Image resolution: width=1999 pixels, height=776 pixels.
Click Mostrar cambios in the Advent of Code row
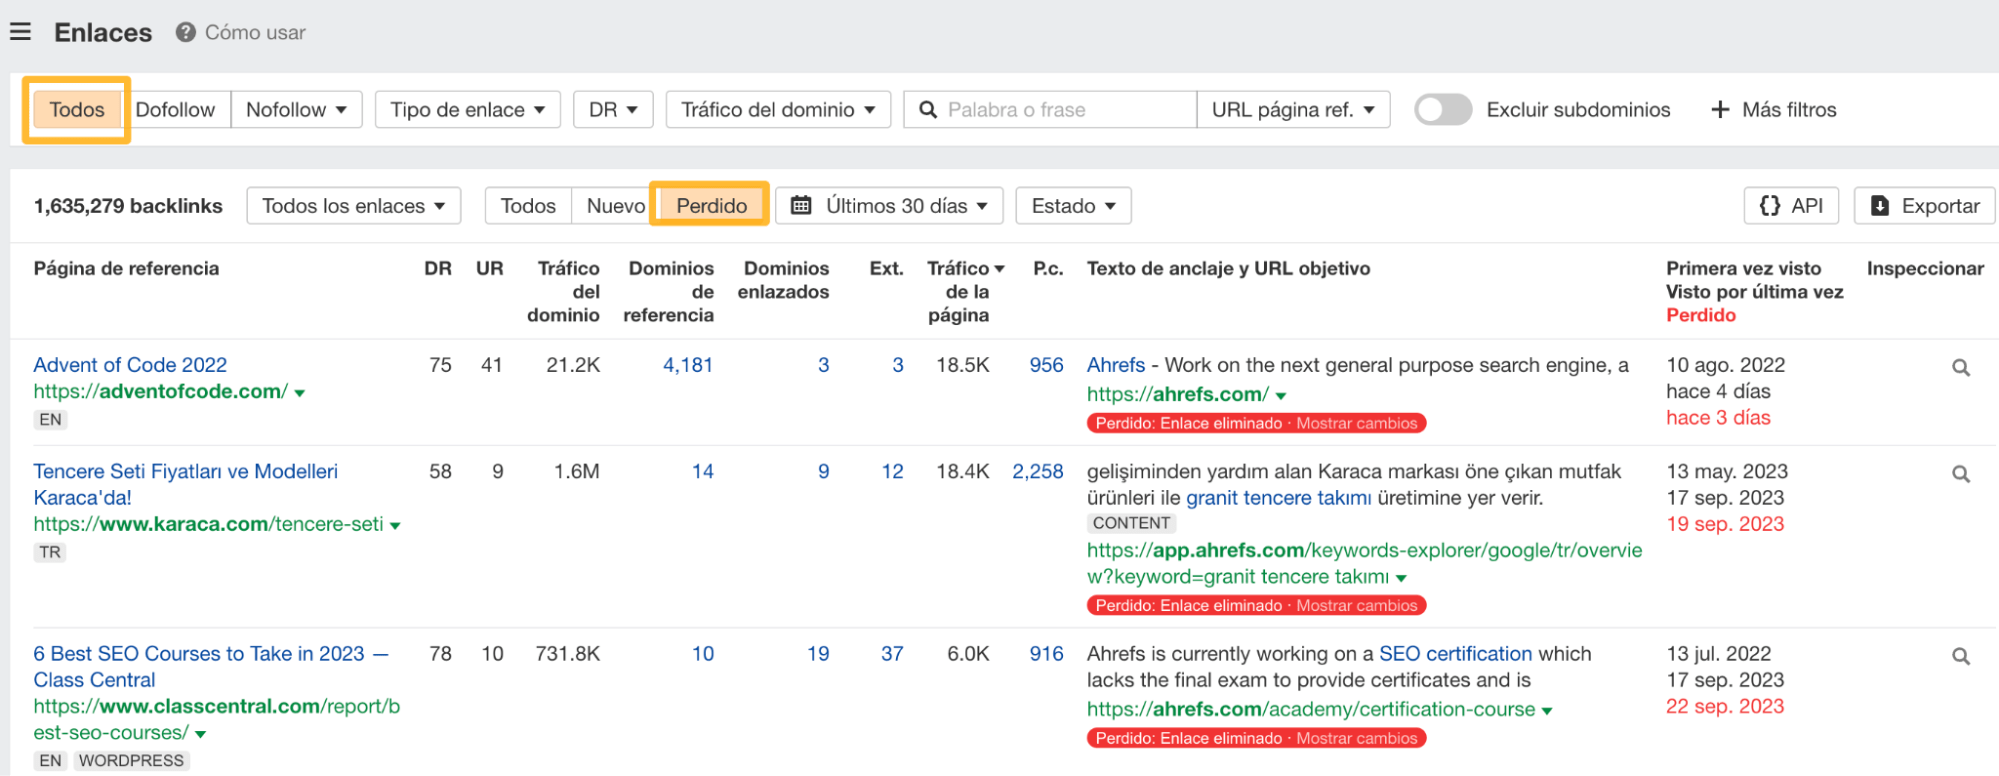click(x=1357, y=423)
